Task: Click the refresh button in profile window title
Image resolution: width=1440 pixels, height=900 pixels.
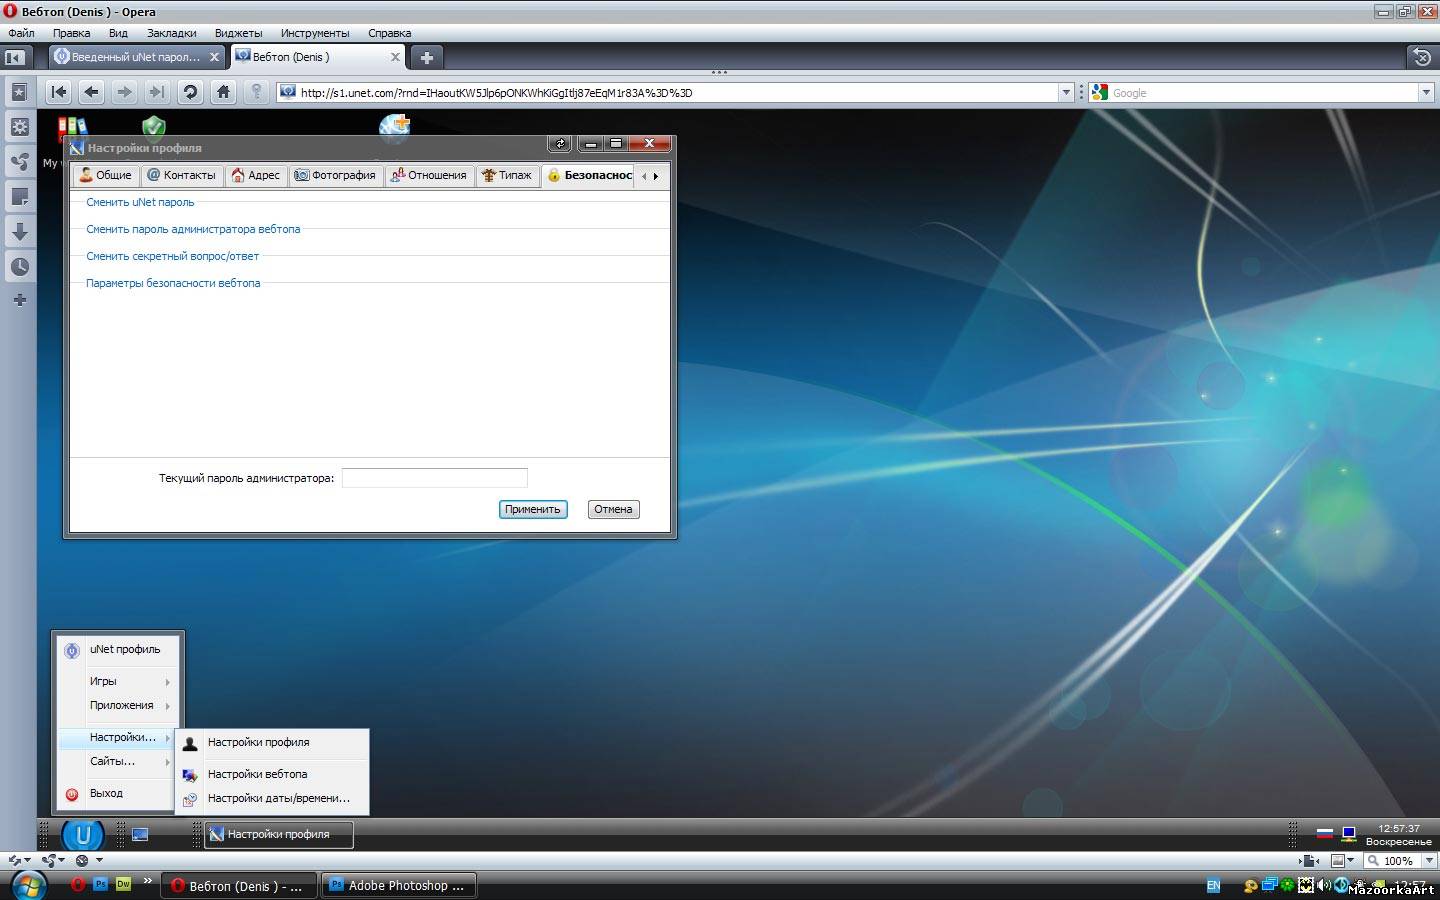Action: pos(560,144)
